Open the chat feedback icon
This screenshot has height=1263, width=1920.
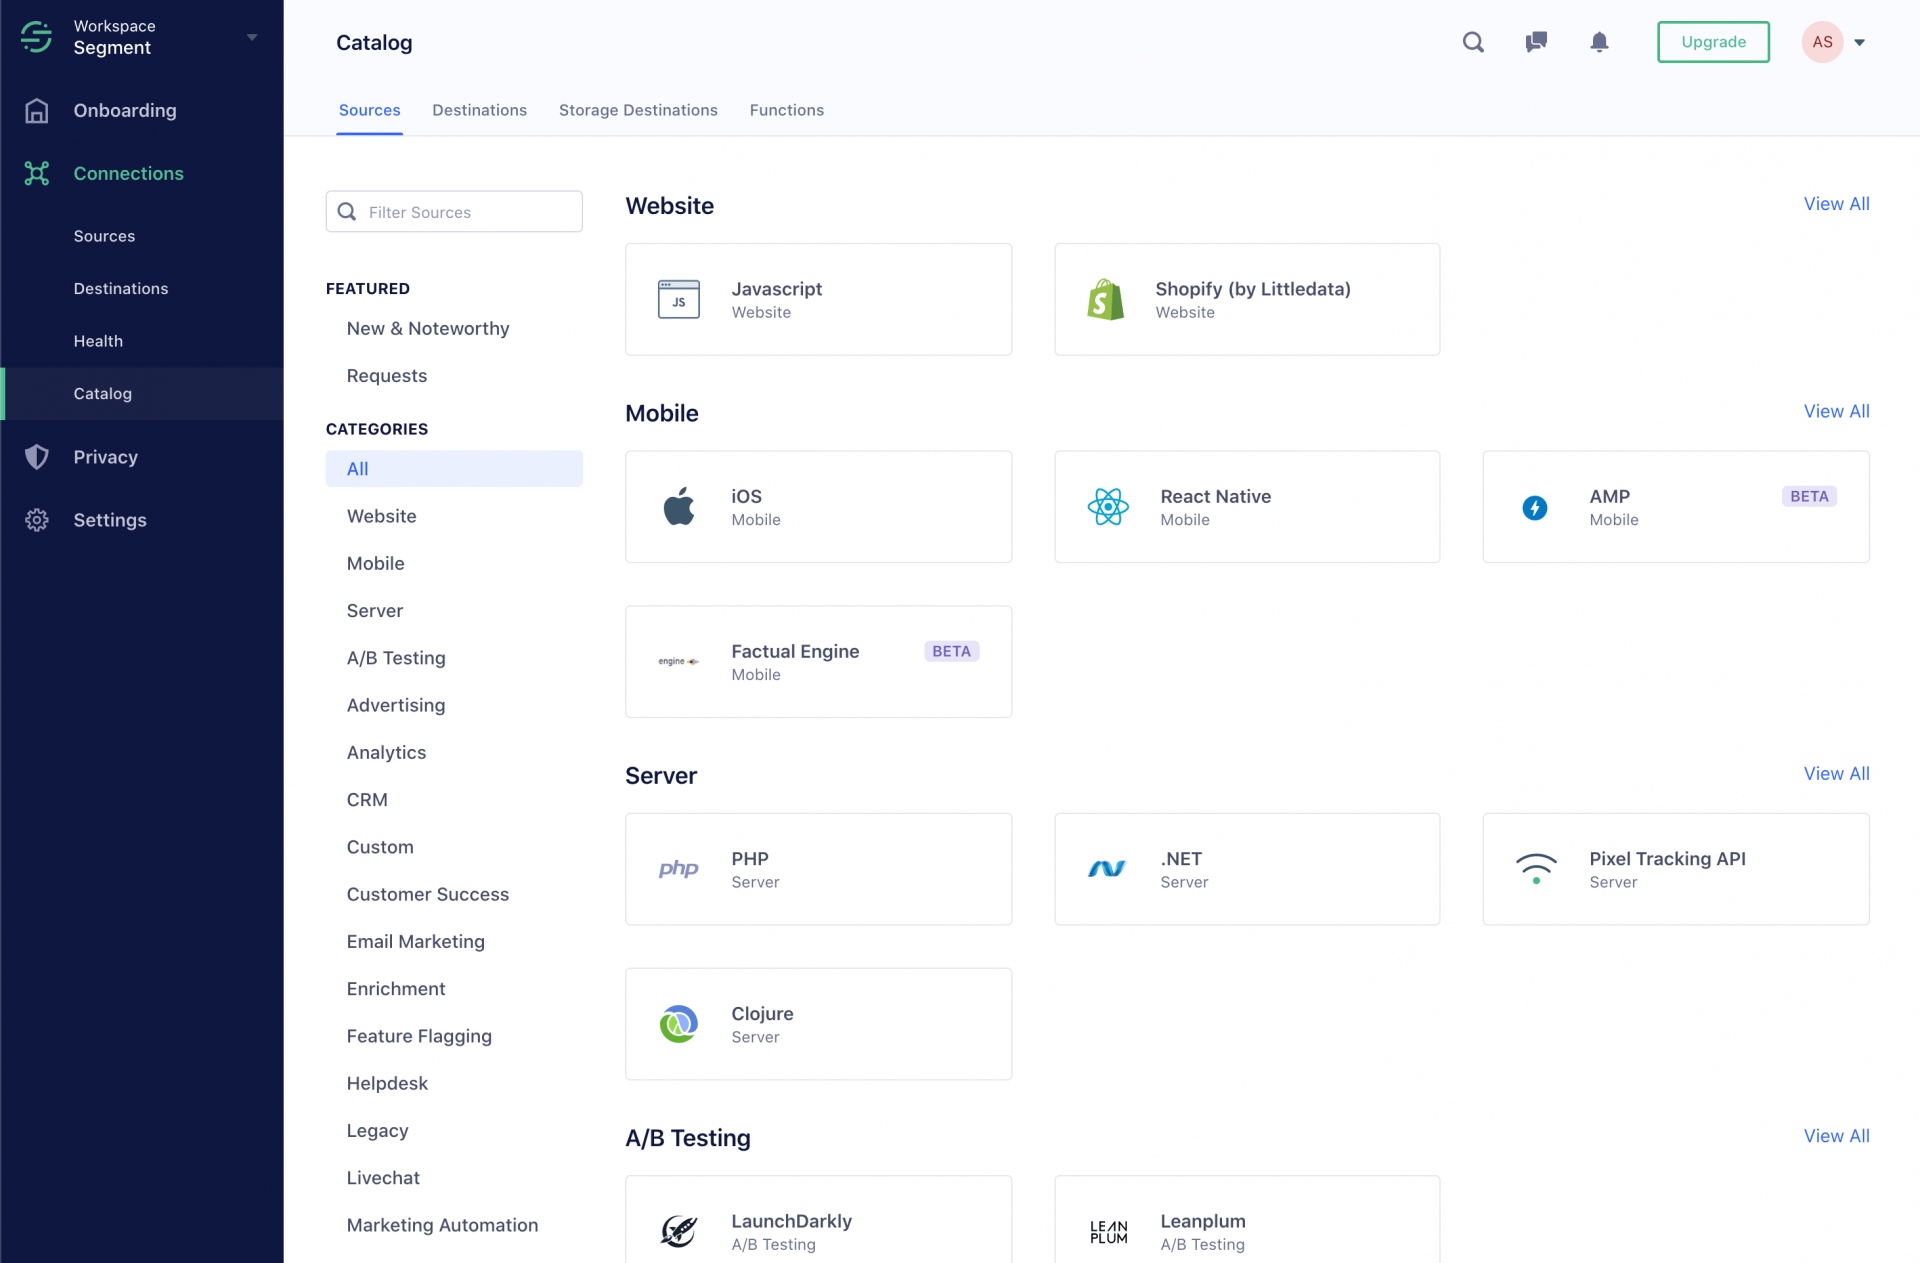tap(1536, 42)
